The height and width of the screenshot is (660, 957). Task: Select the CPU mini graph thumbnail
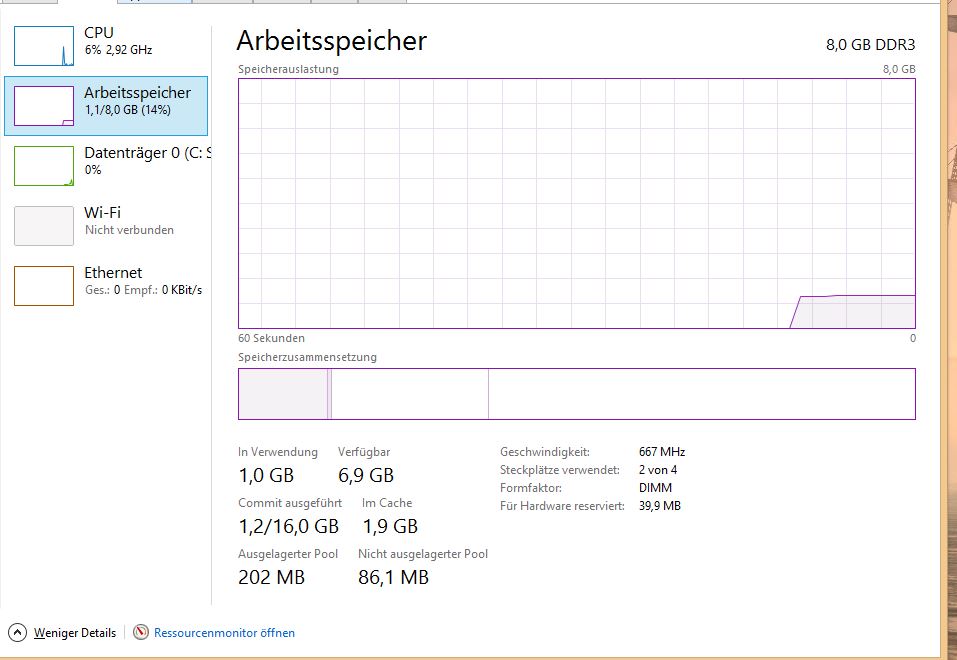coord(44,46)
